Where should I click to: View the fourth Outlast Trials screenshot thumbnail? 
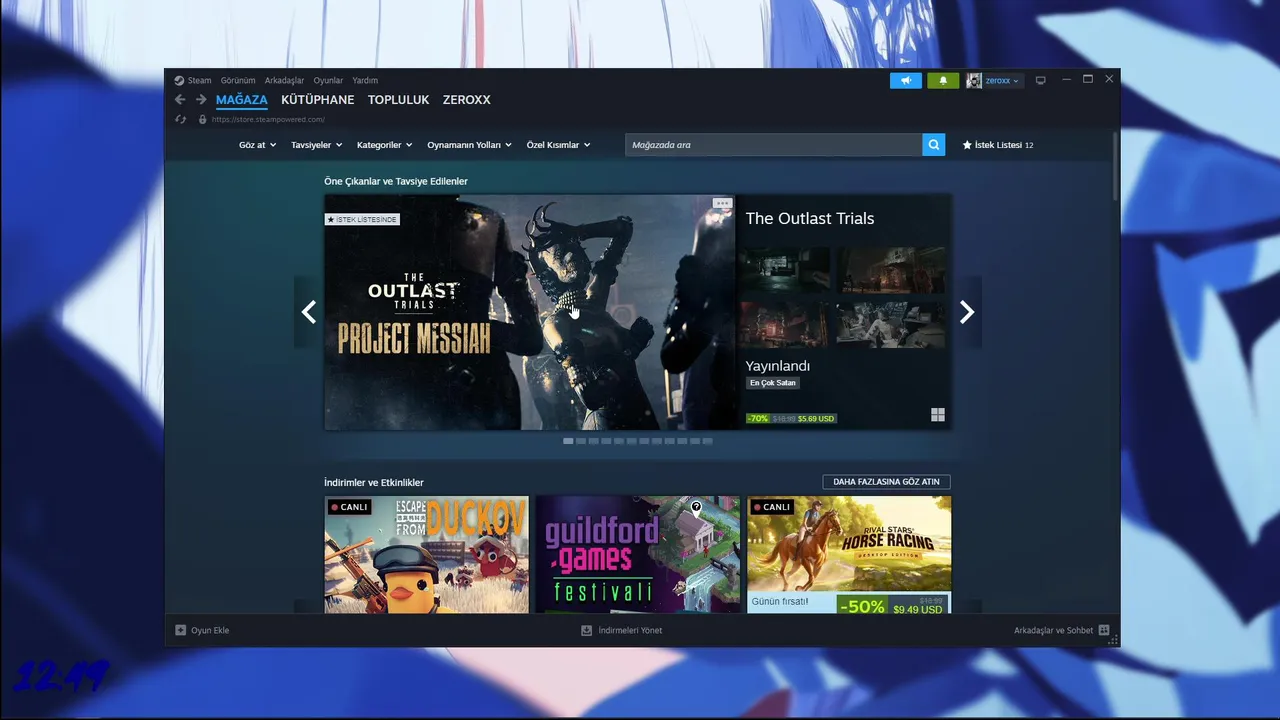(x=891, y=325)
